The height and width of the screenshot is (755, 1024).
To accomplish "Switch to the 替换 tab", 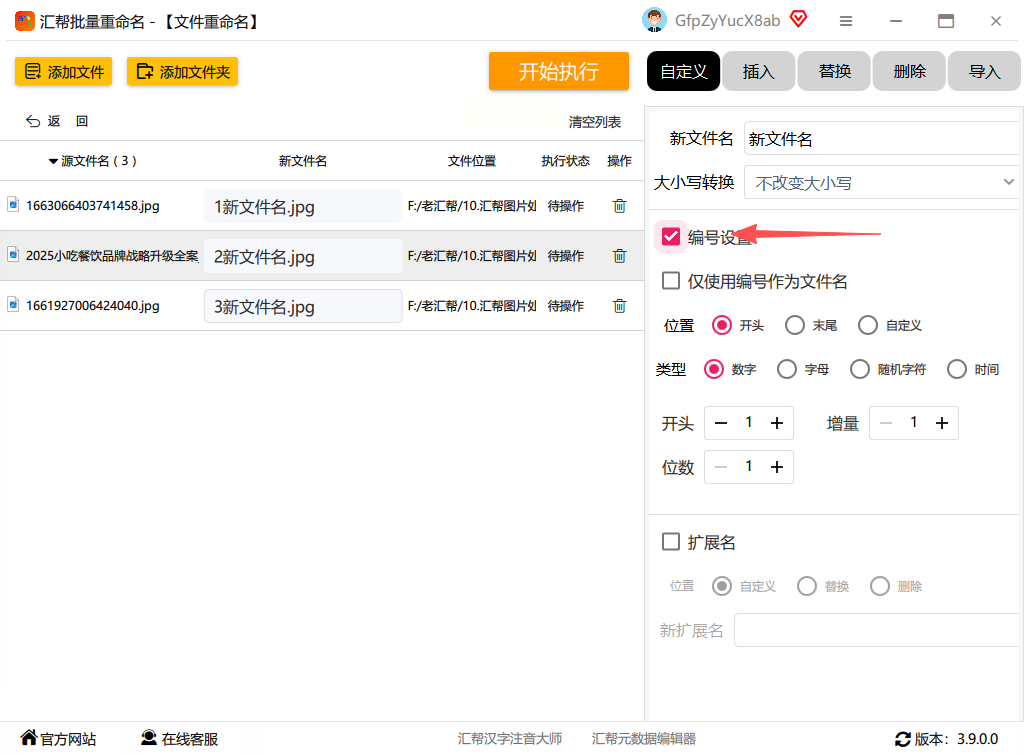I will point(835,72).
